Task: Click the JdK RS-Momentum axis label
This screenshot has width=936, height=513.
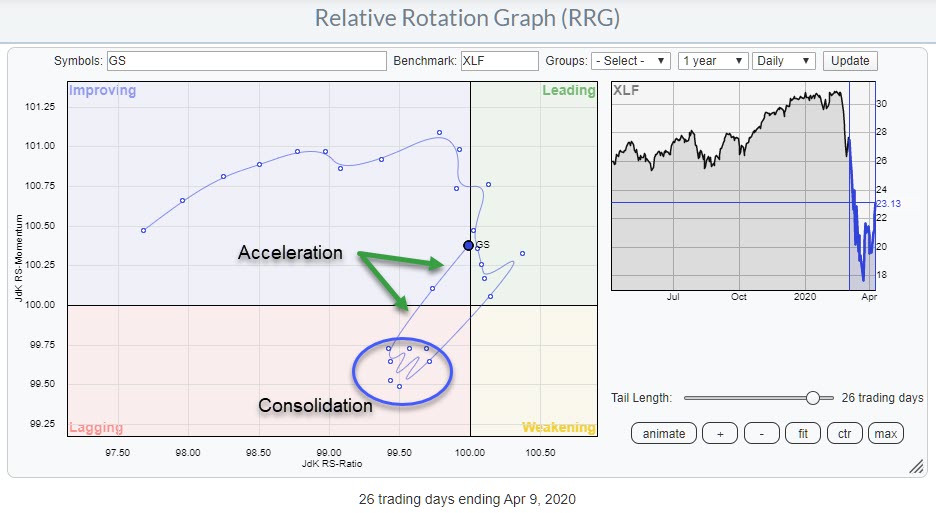Action: pos(19,258)
